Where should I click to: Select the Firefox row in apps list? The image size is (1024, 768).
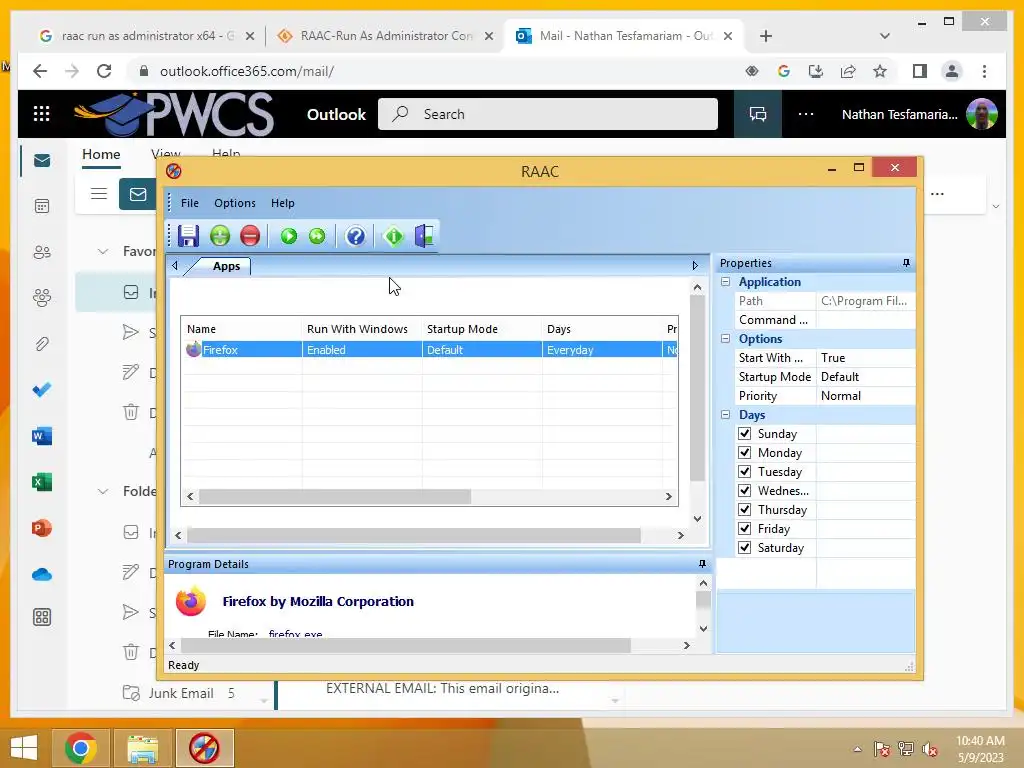click(431, 349)
